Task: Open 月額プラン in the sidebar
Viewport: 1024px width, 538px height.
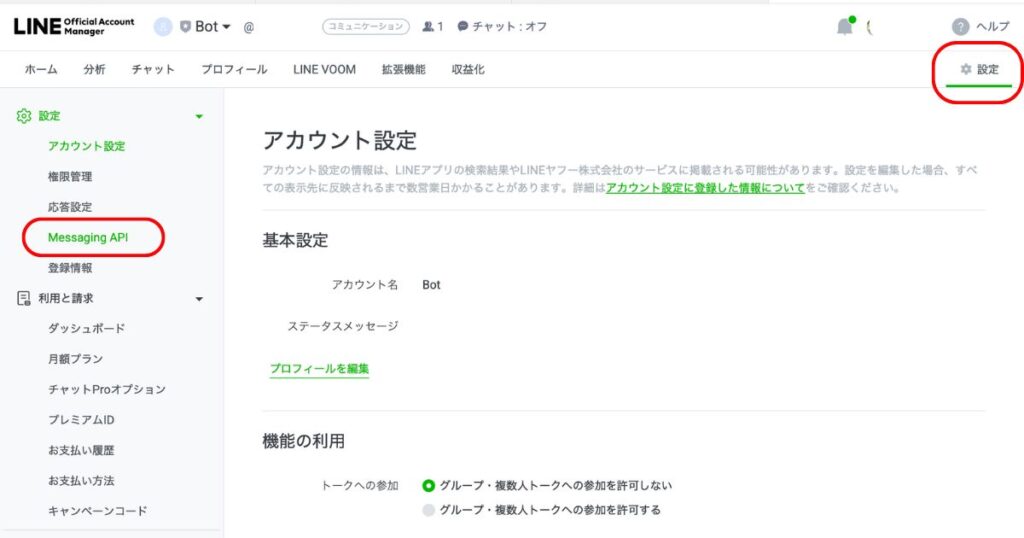Action: [x=75, y=359]
